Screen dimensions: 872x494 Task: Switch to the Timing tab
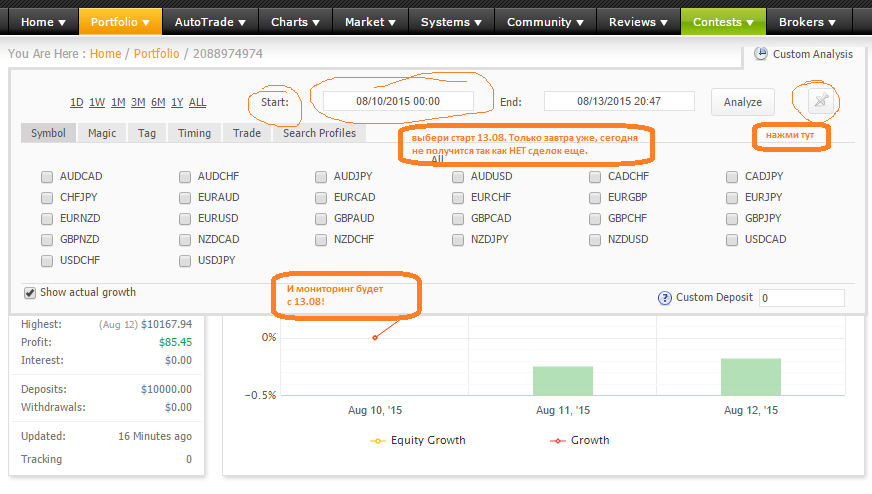coord(194,133)
